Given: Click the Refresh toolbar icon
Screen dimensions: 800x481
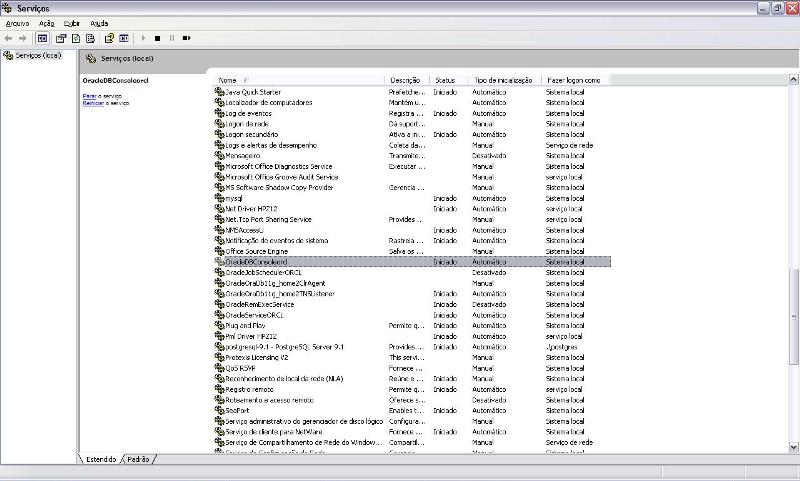Looking at the screenshot, I should (x=76, y=38).
